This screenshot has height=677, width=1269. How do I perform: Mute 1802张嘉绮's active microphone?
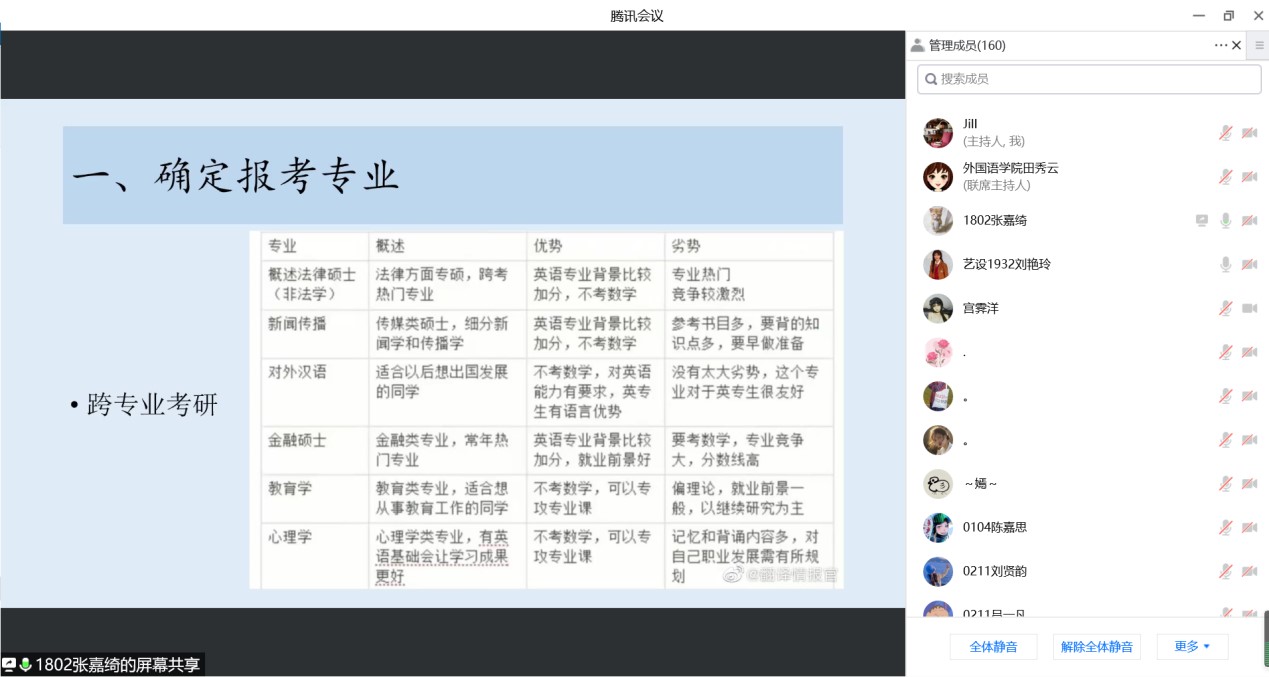(1225, 221)
